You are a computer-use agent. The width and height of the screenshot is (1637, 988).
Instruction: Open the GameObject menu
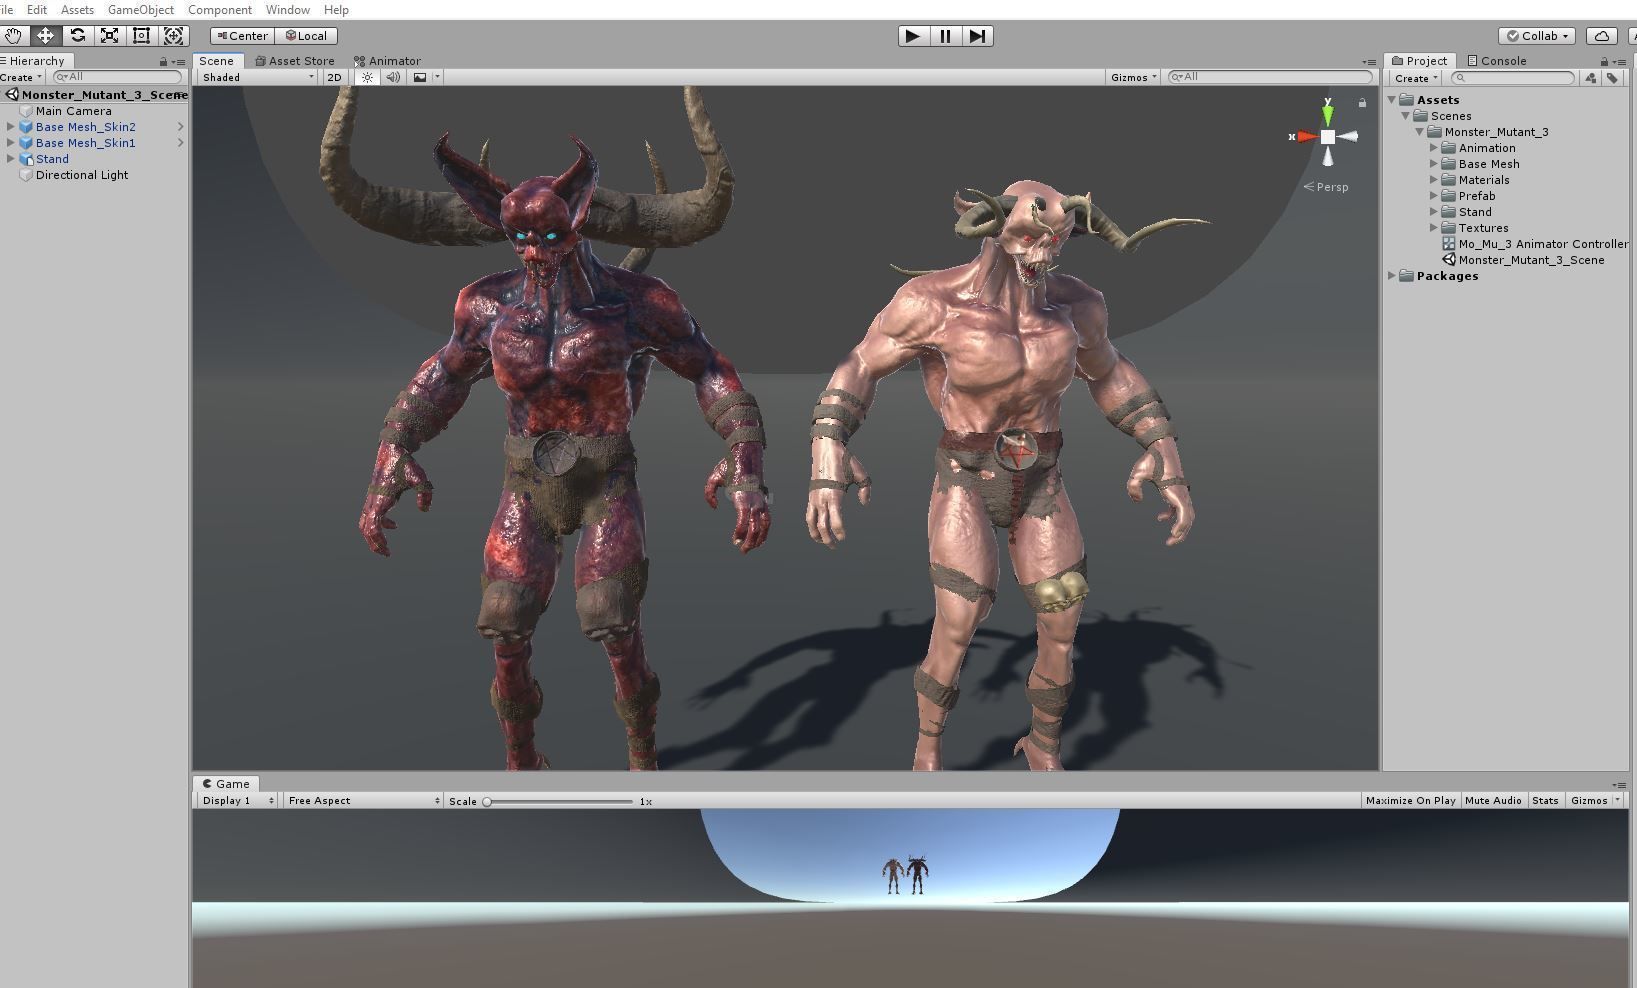click(140, 9)
